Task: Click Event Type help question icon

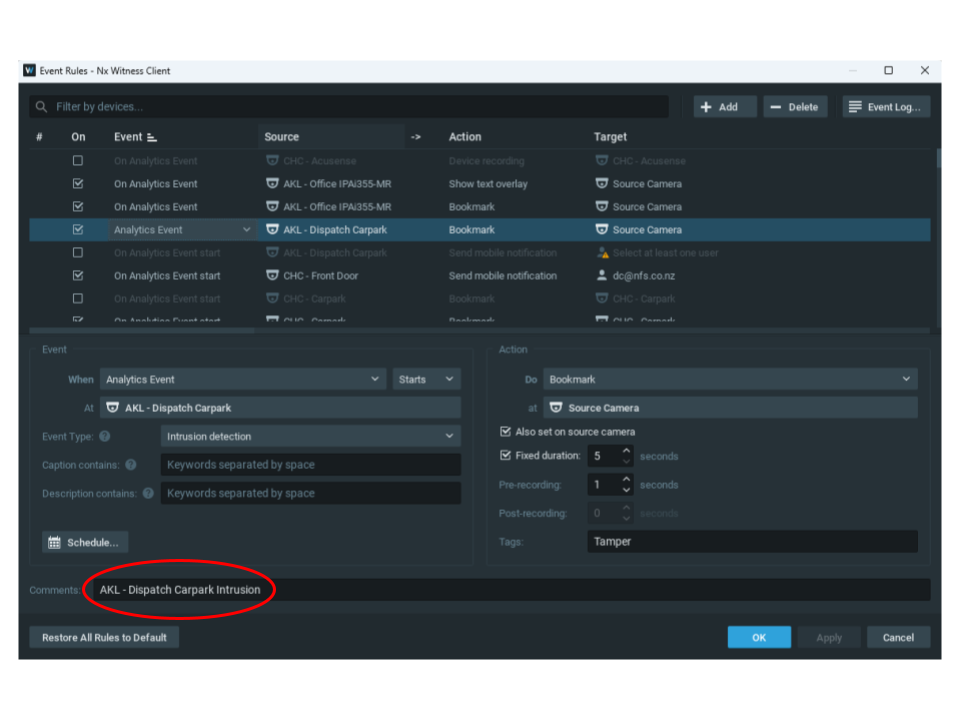Action: [x=105, y=437]
